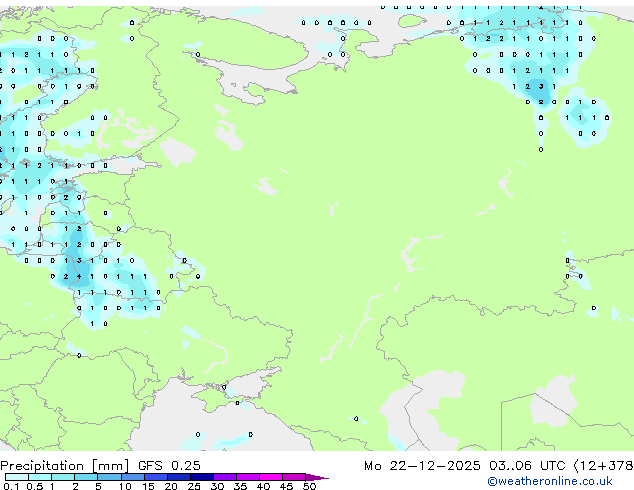Viewport: 634px width, 490px height.
Task: Pick the 2–5 mm legend color swatch
Action: pyautogui.click(x=86, y=477)
